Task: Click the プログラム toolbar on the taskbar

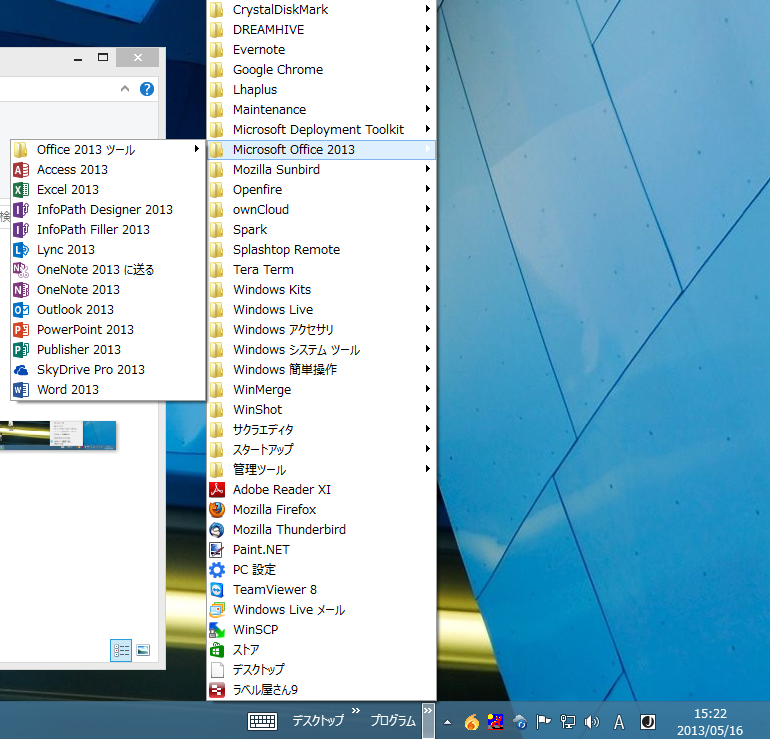Action: (392, 720)
